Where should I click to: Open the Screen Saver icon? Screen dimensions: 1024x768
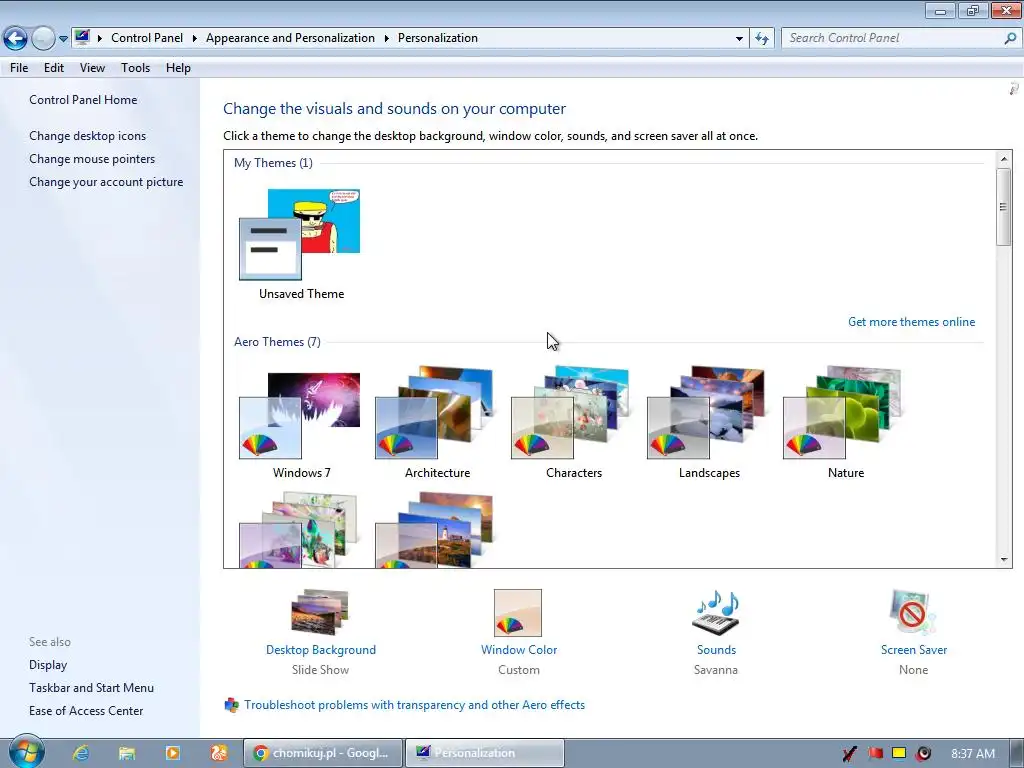(913, 612)
